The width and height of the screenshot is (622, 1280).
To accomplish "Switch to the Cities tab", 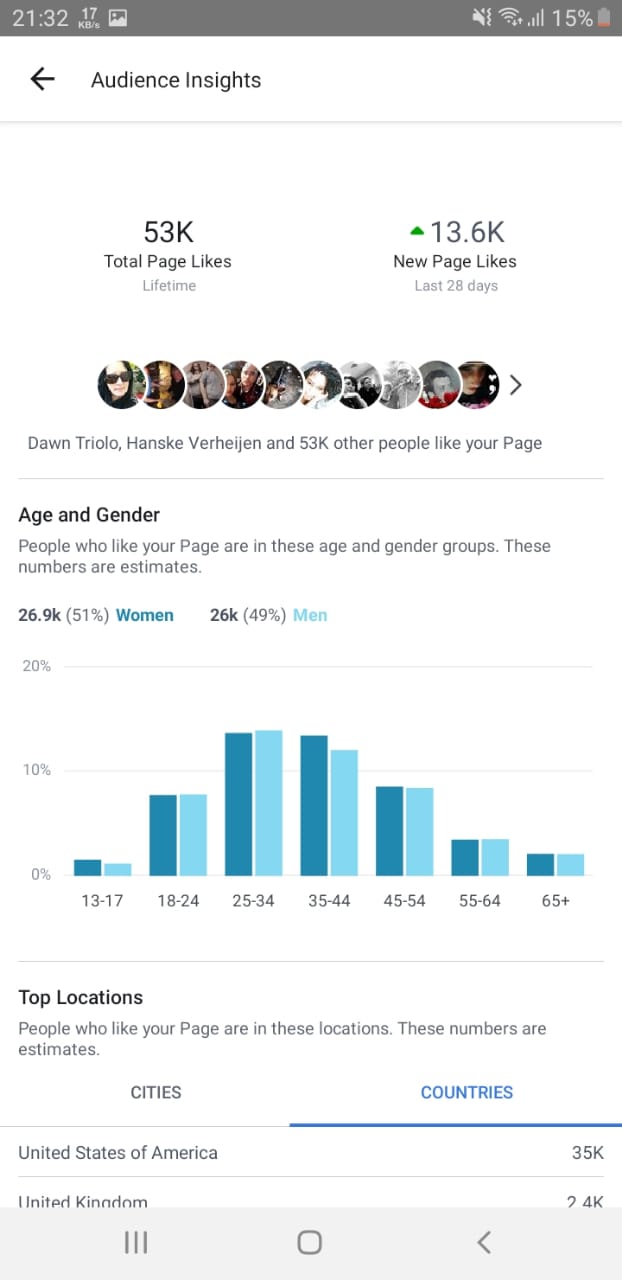I will [156, 1092].
